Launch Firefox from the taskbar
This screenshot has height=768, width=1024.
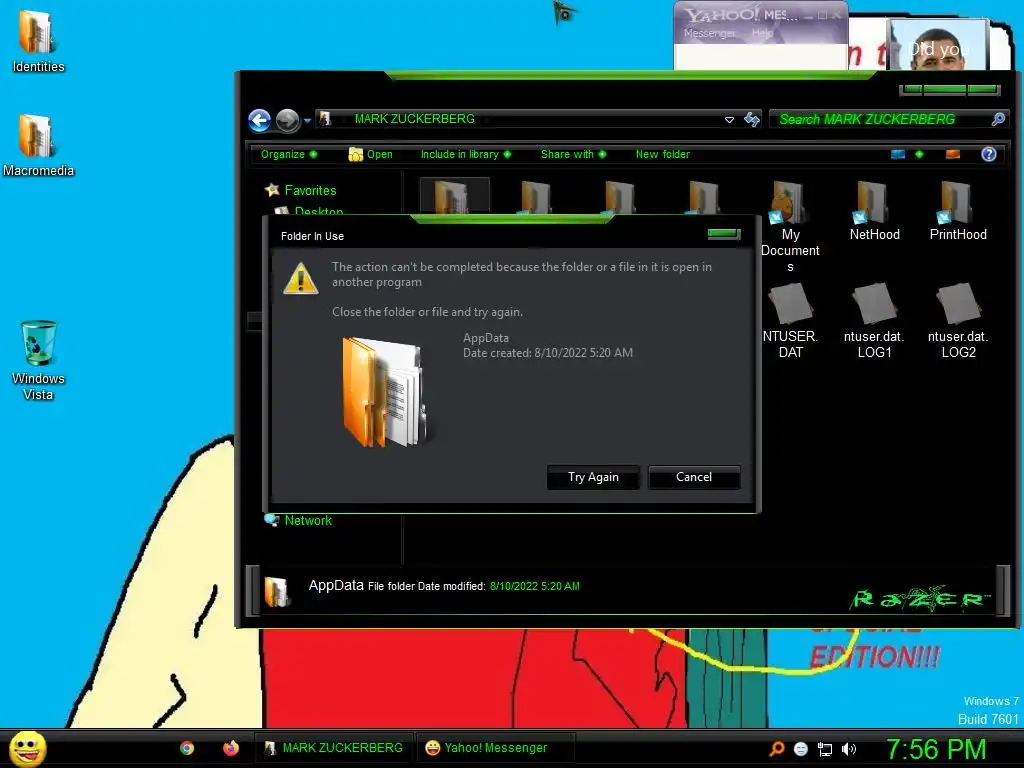[x=231, y=748]
